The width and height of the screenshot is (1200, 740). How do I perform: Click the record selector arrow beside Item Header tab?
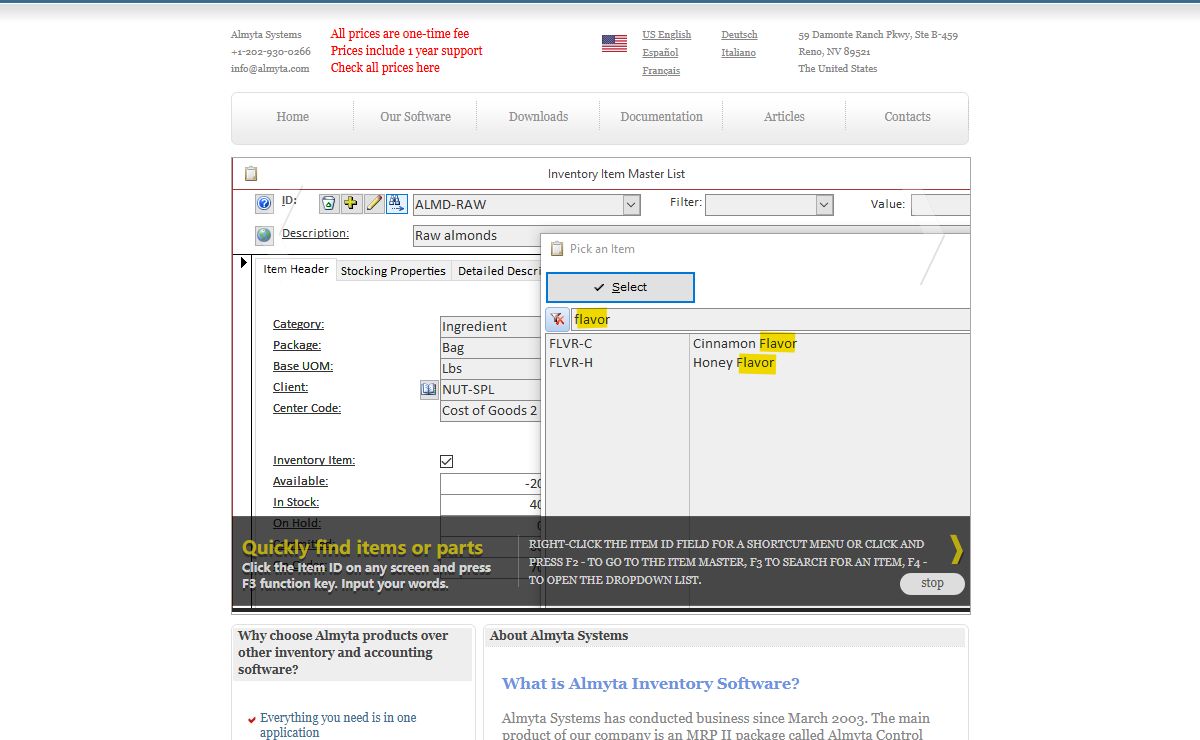click(x=245, y=262)
